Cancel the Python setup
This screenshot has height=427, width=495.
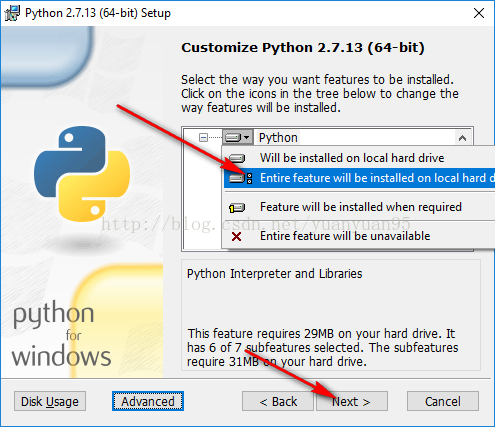click(443, 401)
